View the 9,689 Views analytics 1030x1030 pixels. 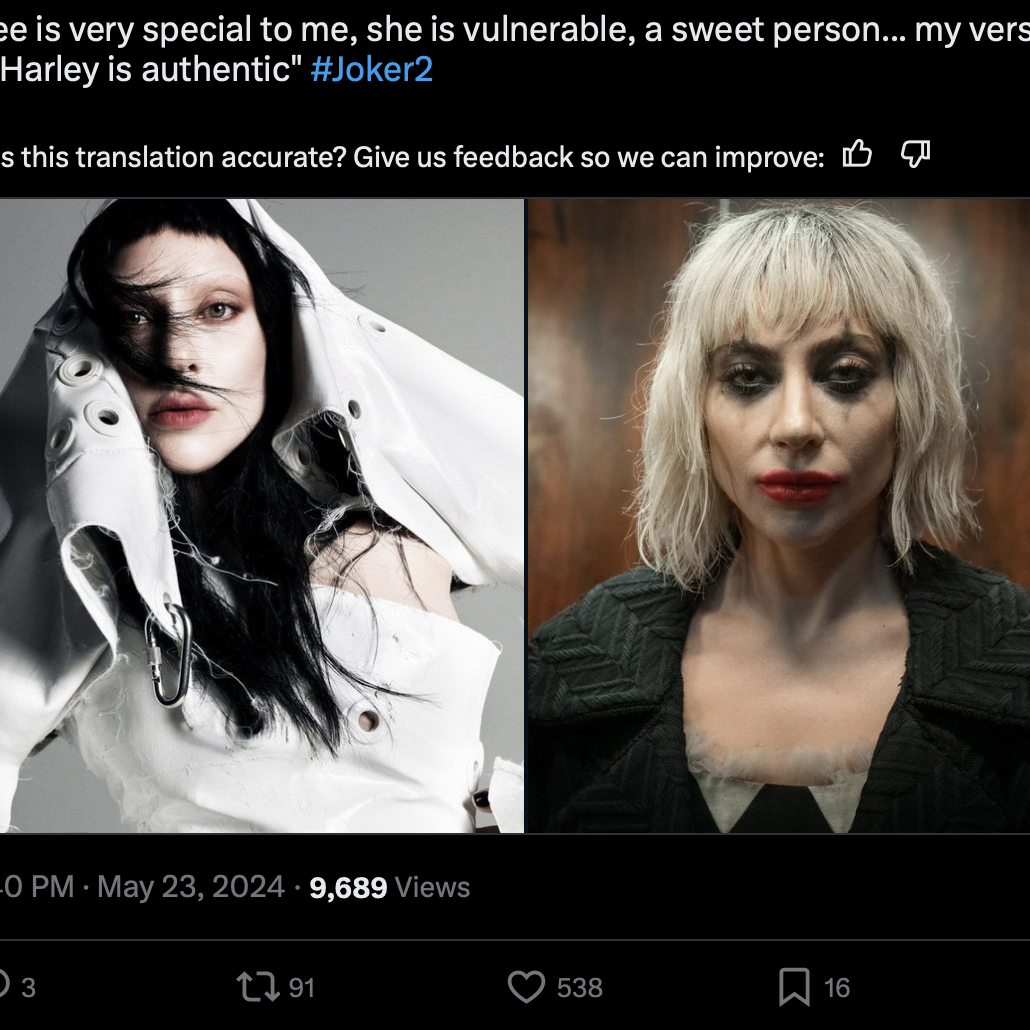(348, 887)
